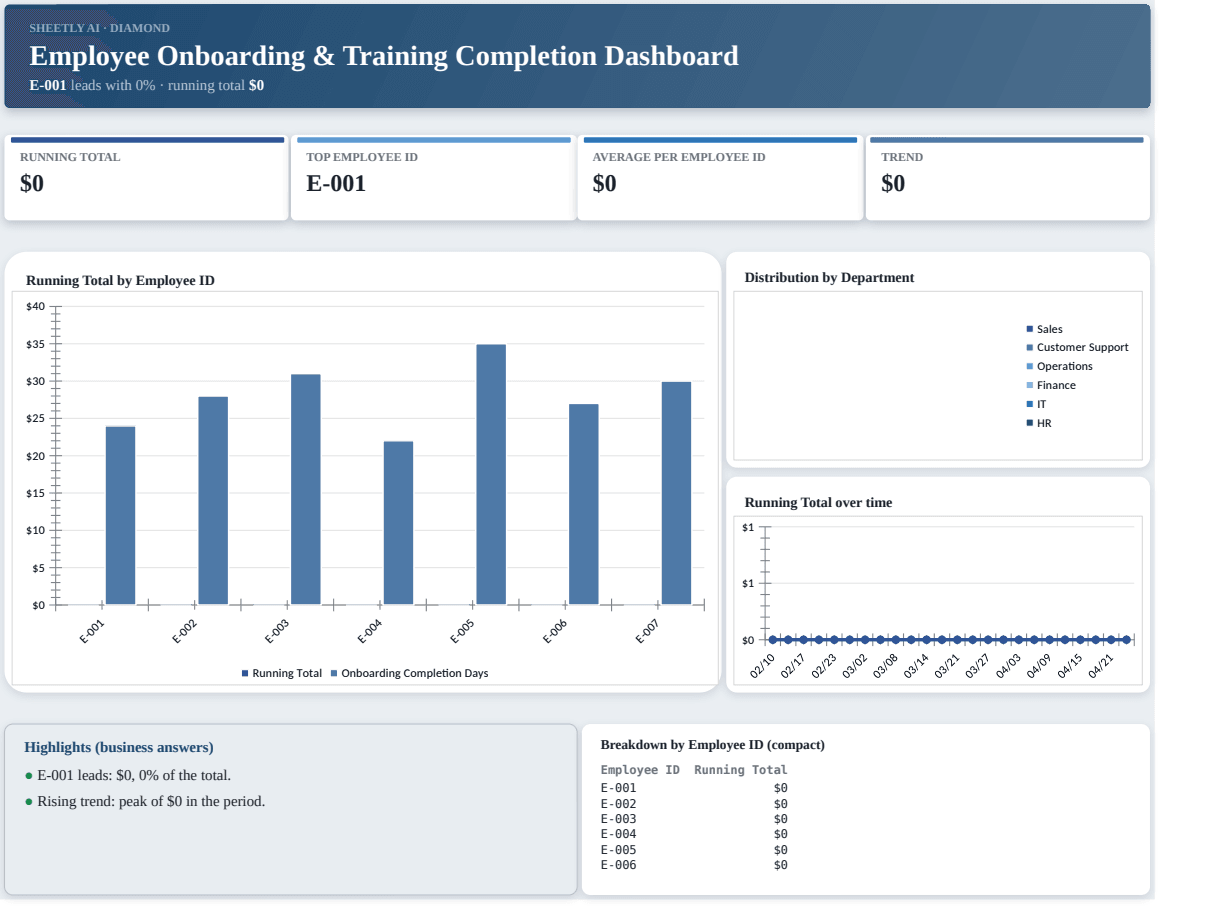Click the $25 y-axis label on the bar chart
Viewport: 1227px width, 922px height.
click(x=36, y=418)
